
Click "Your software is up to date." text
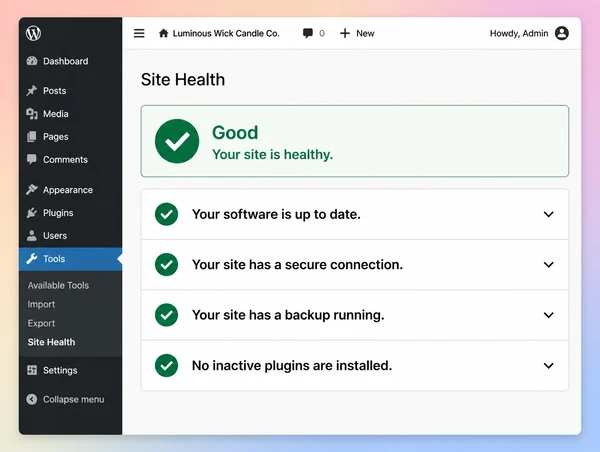coord(276,214)
